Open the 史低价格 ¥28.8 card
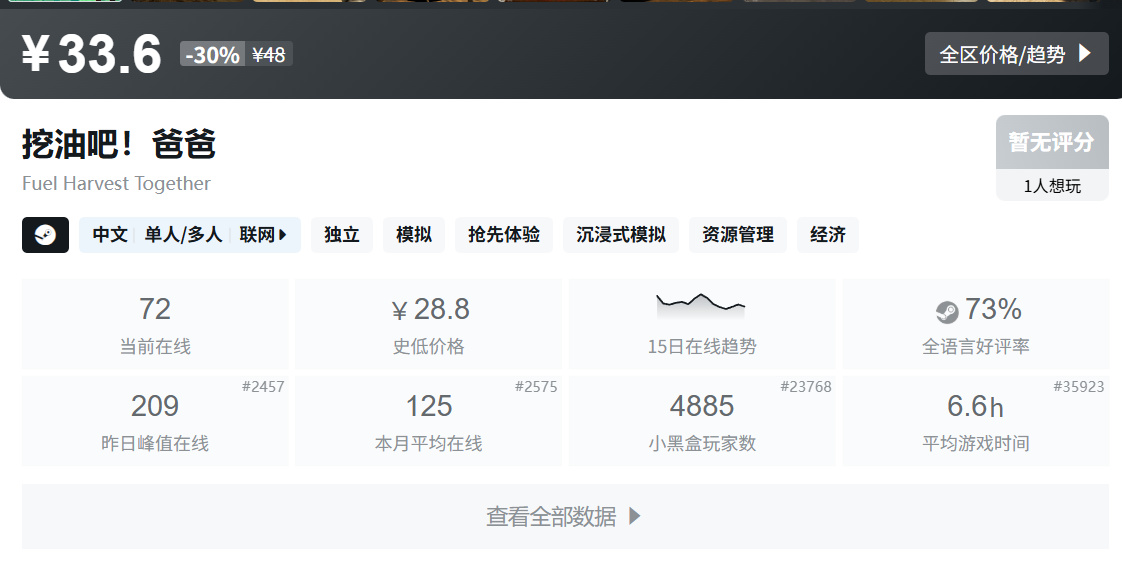Viewport: 1122px width, 576px height. (429, 324)
